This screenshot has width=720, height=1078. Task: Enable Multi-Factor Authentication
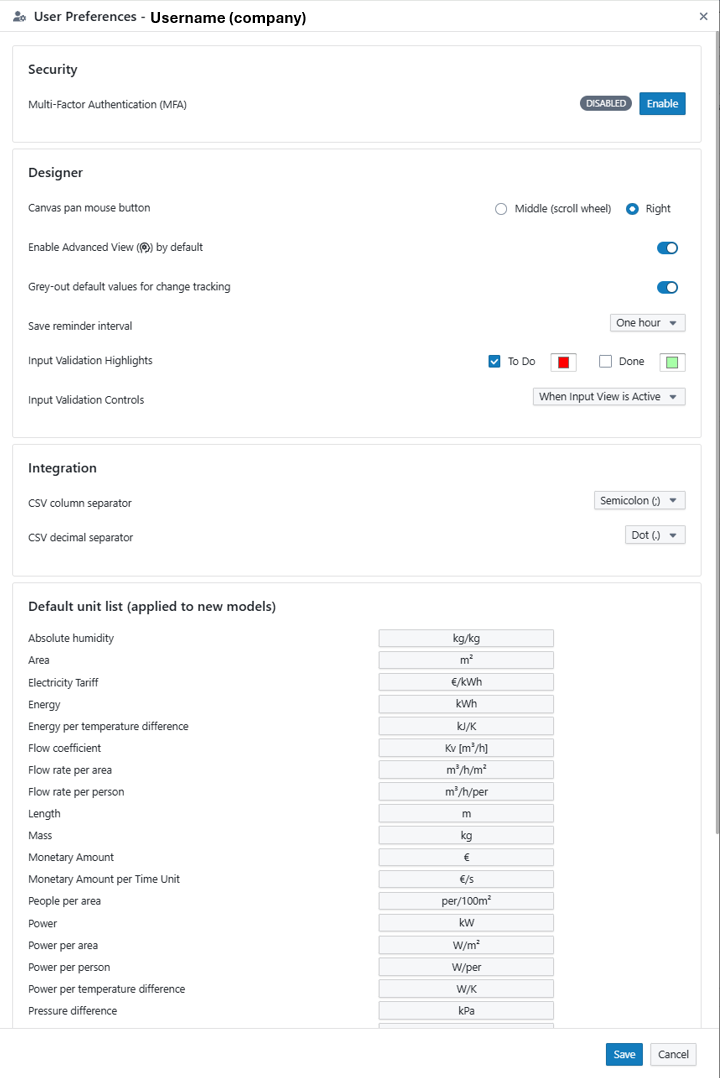click(662, 104)
